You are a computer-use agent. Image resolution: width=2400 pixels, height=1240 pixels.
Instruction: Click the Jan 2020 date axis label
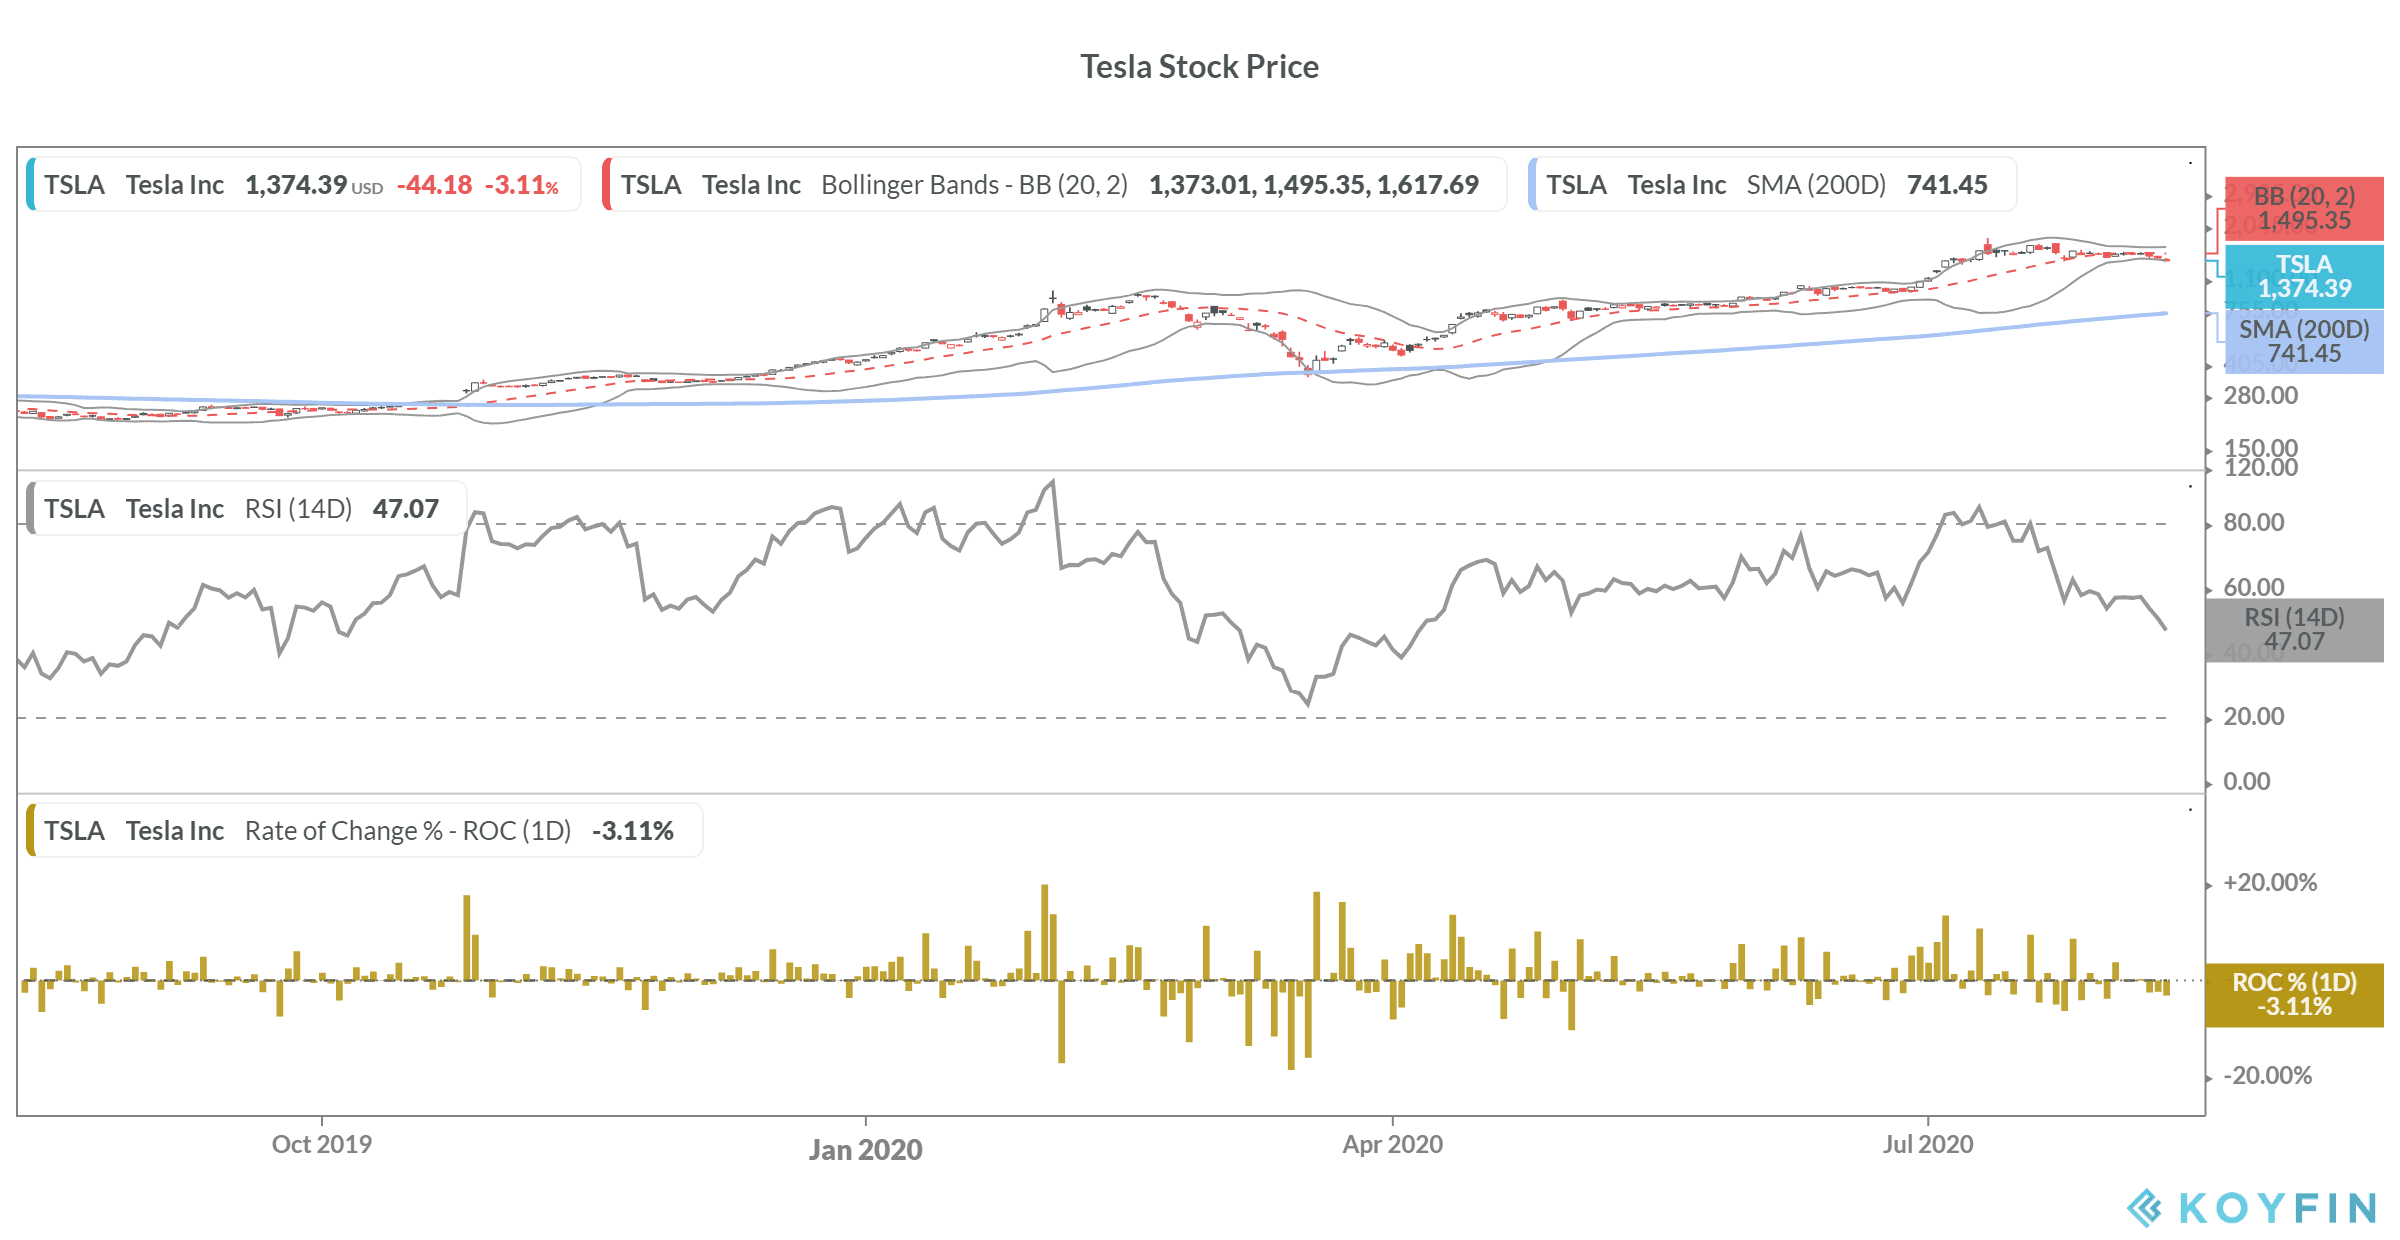(865, 1149)
